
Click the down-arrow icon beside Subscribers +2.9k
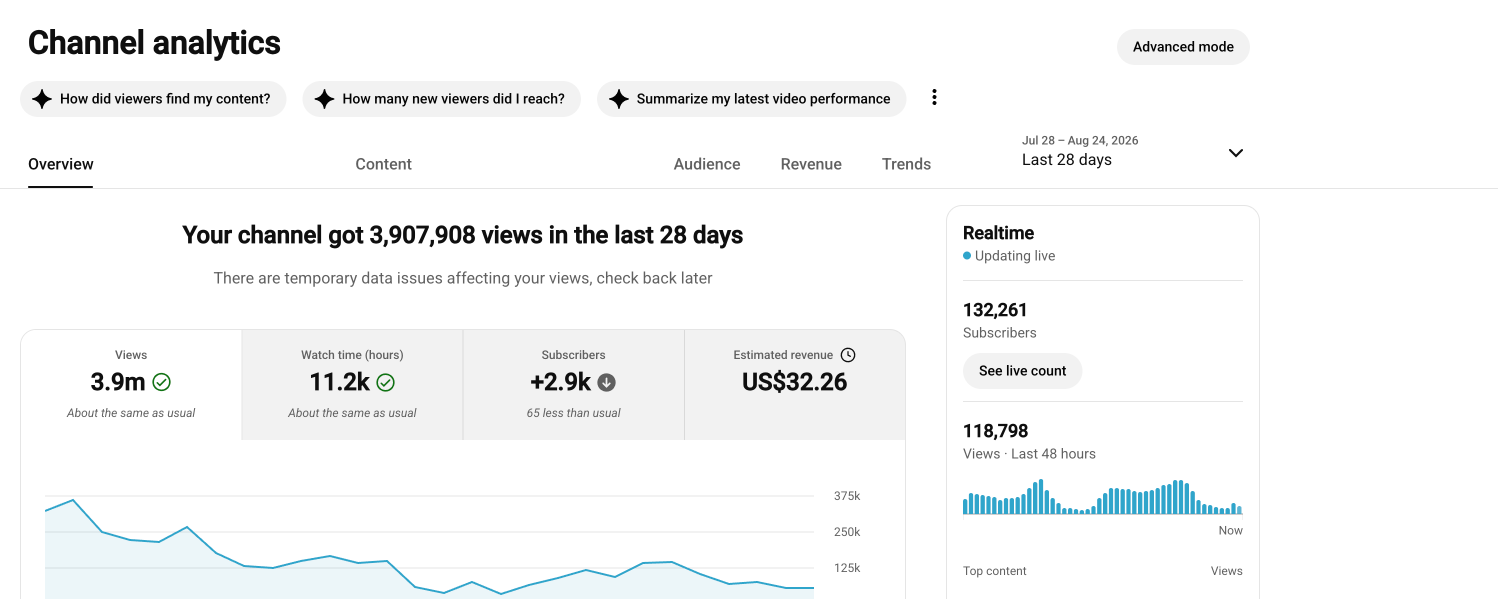click(607, 382)
